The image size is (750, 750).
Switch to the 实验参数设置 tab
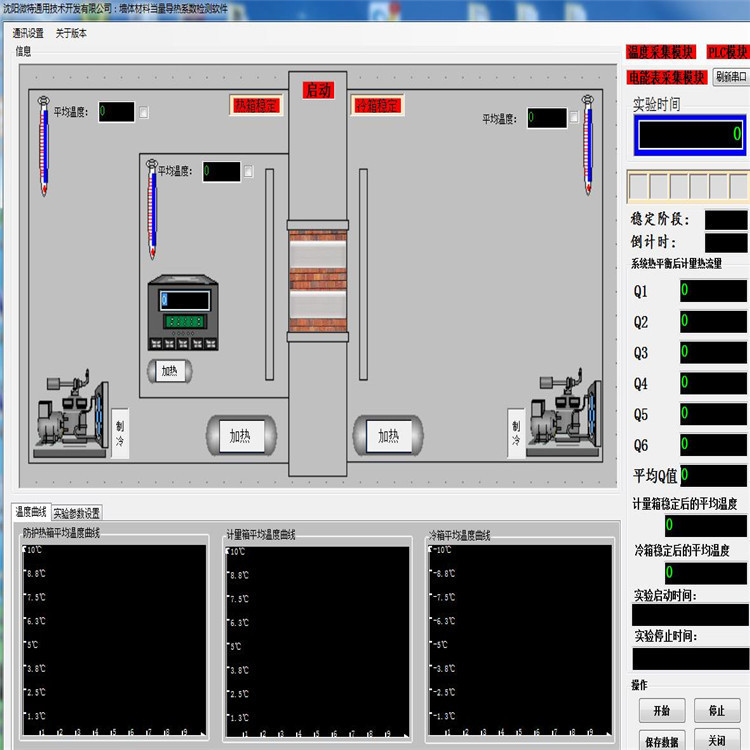pyautogui.click(x=77, y=513)
